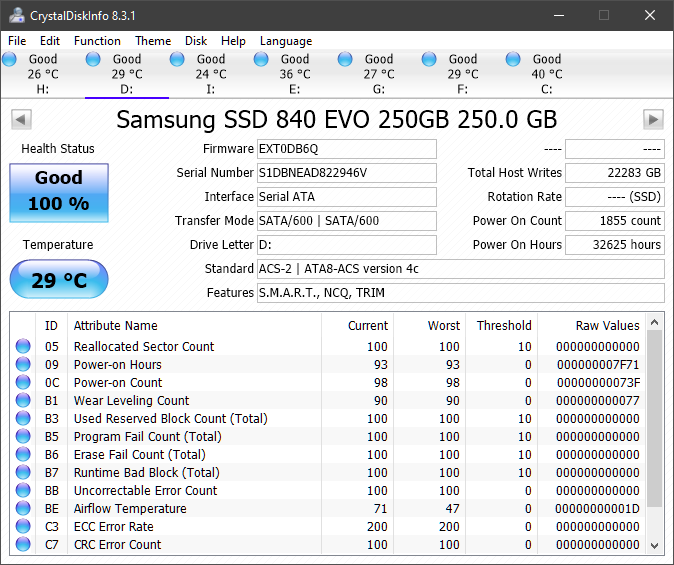Click the Transfer Mode field

(347, 221)
